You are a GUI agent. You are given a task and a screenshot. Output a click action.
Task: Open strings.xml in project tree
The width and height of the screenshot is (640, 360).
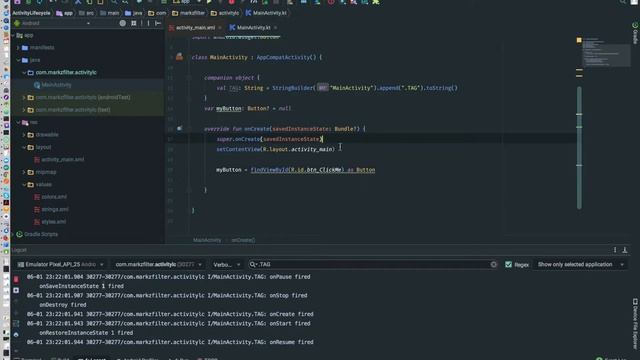pos(55,209)
